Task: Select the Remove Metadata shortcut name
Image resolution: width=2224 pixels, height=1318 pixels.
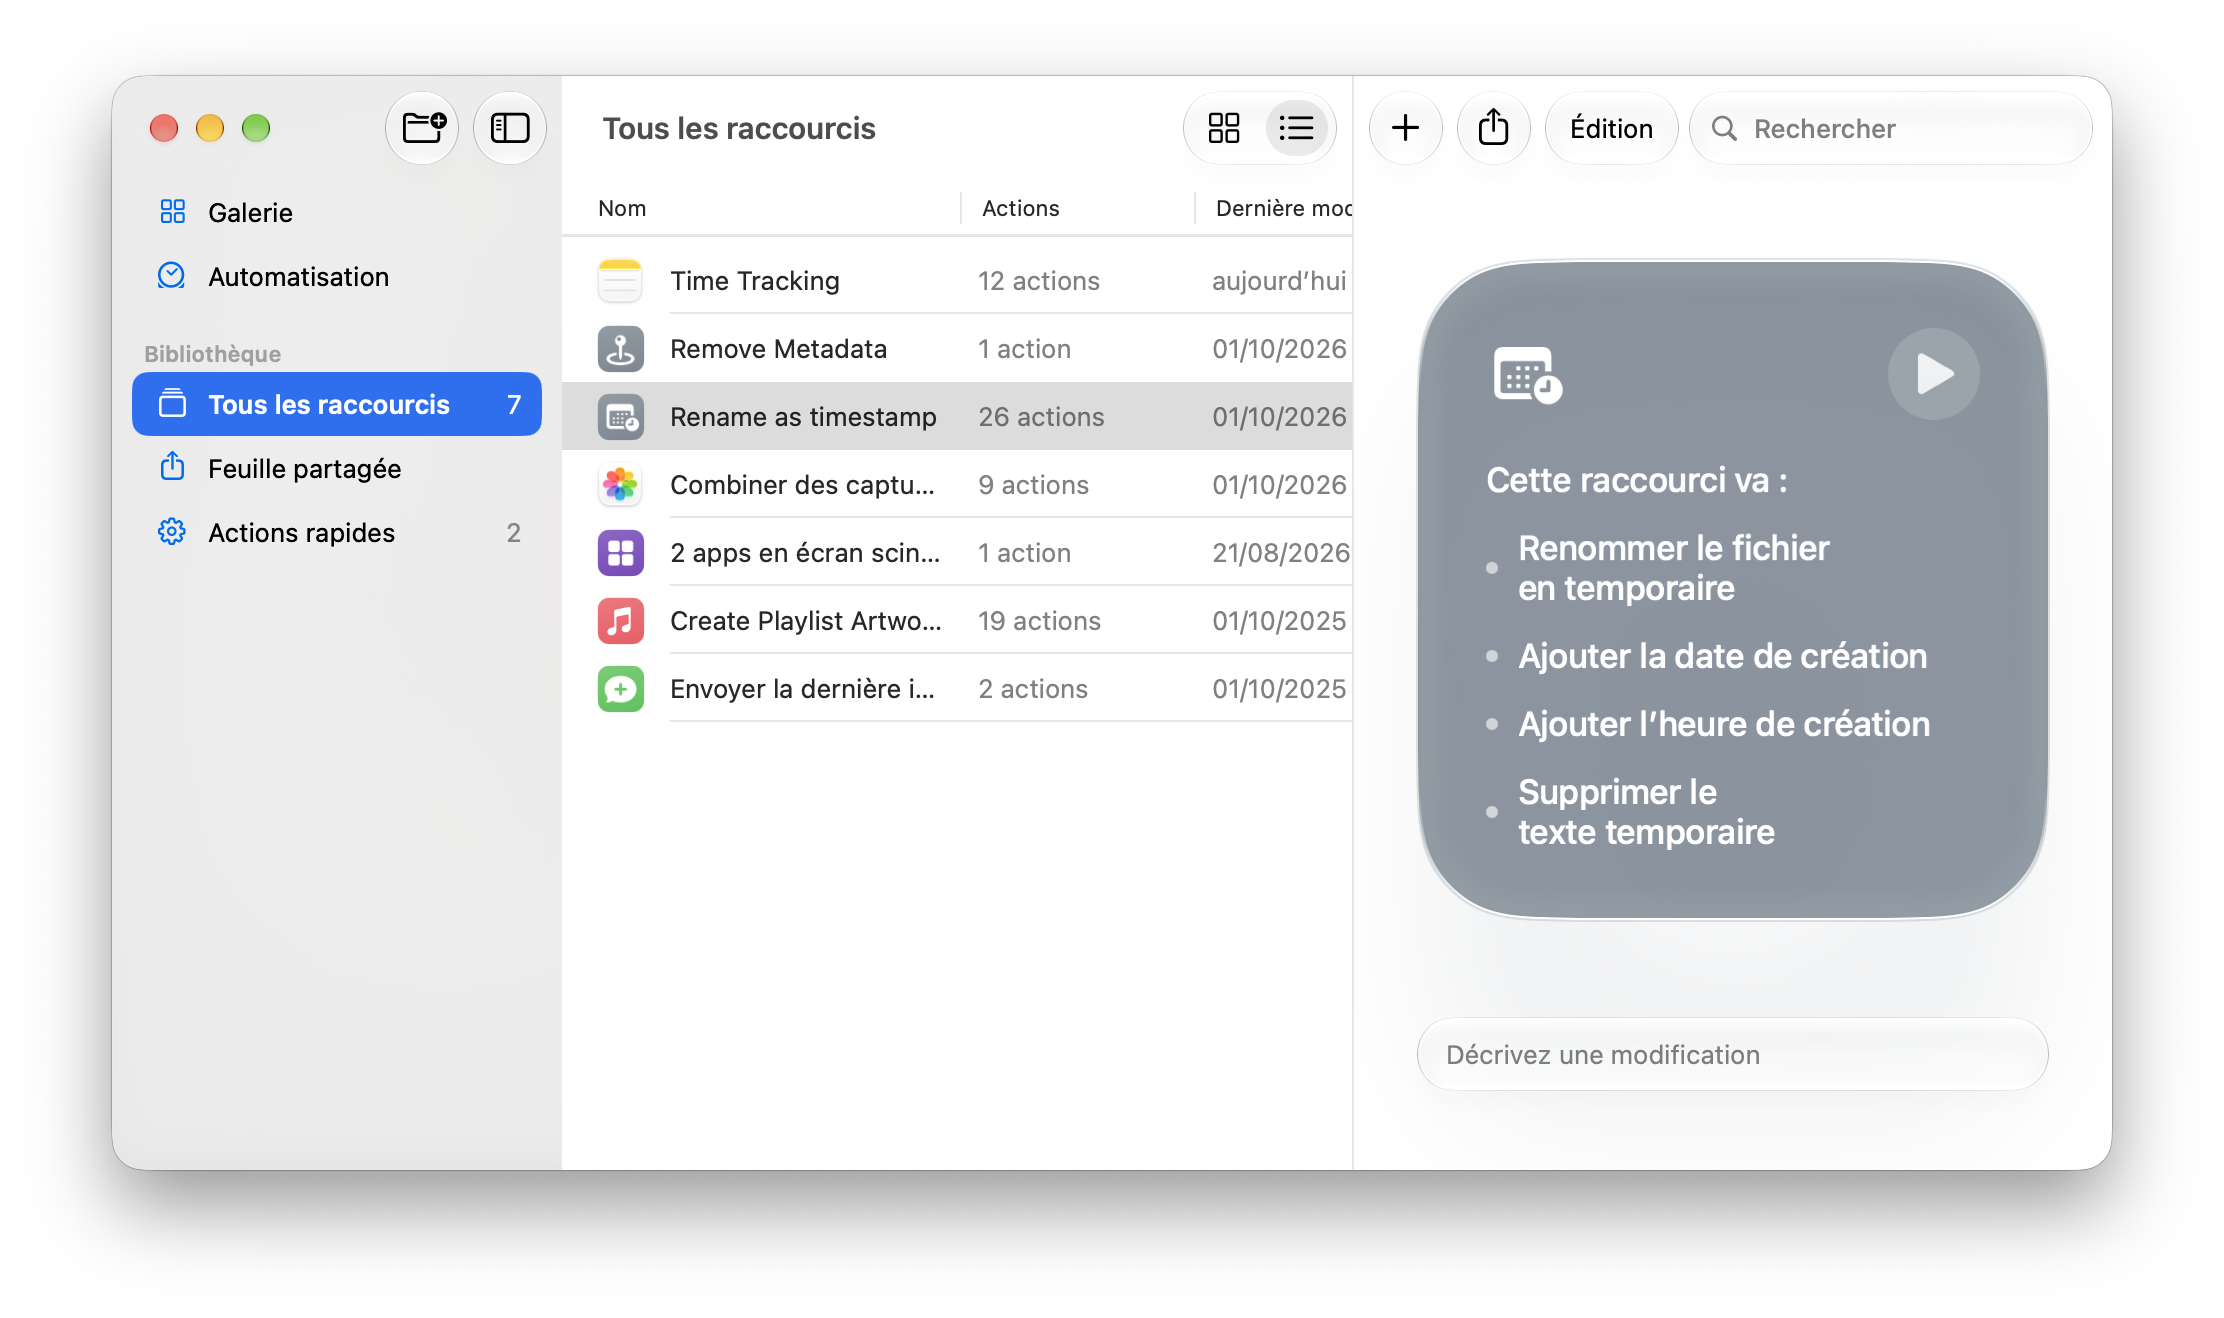Action: click(778, 349)
